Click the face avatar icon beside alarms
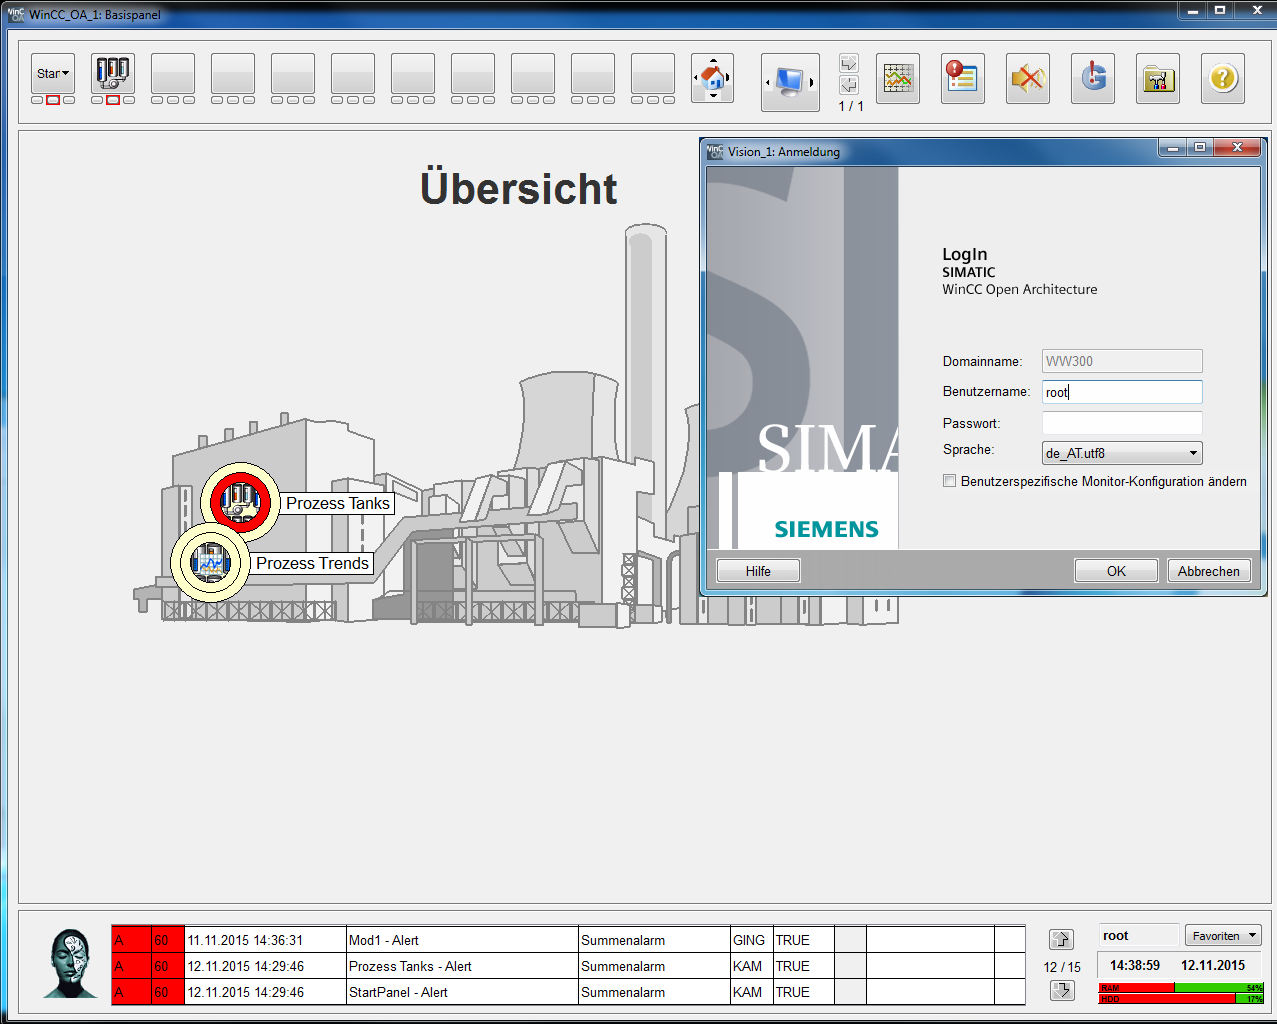The height and width of the screenshot is (1024, 1277). [70, 964]
